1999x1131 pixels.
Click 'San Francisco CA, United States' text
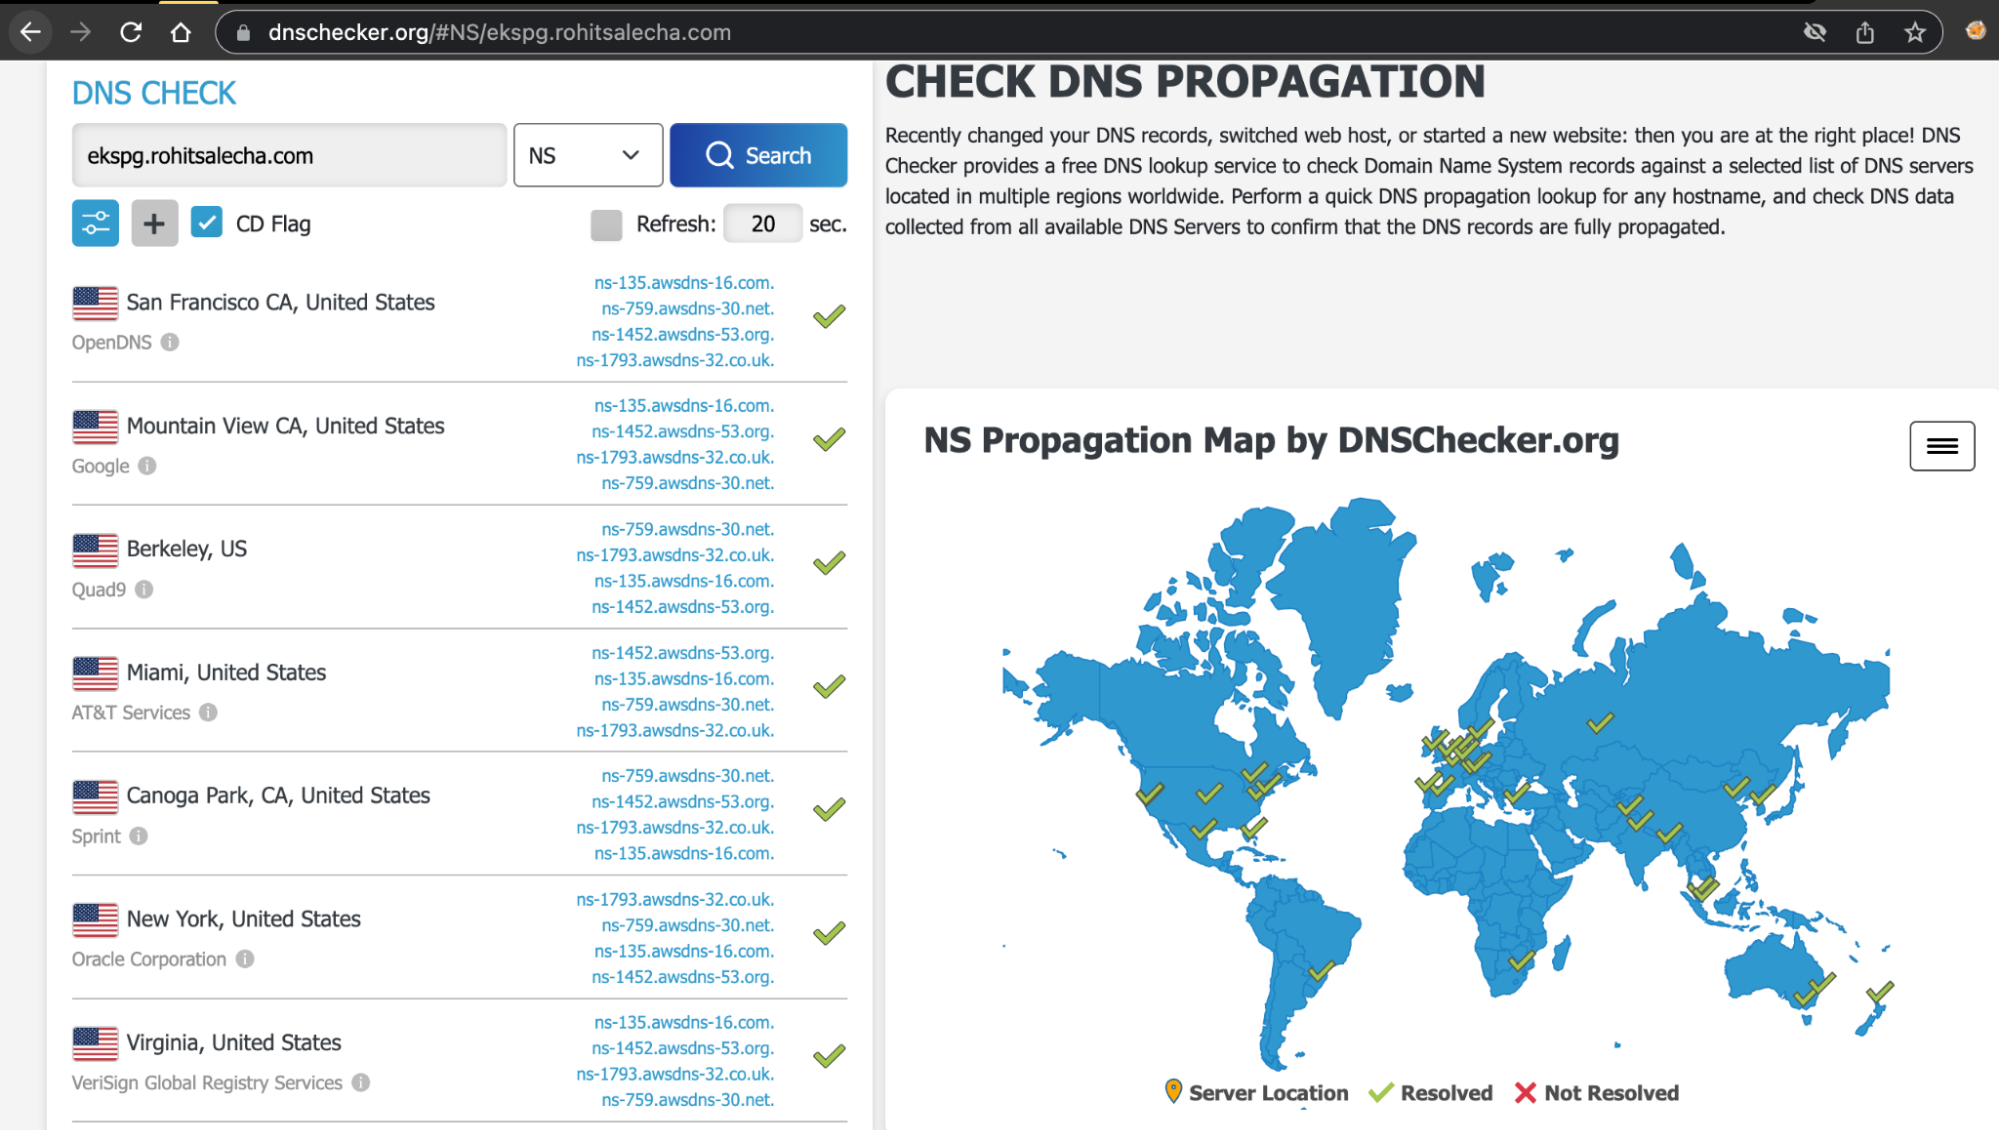(x=281, y=302)
